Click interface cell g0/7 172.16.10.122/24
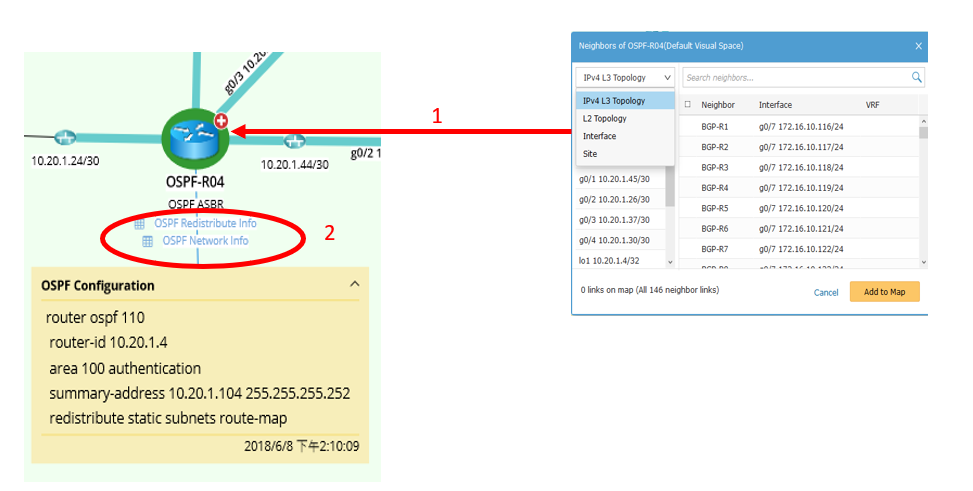Screen dimensions: 973x491 coord(801,249)
